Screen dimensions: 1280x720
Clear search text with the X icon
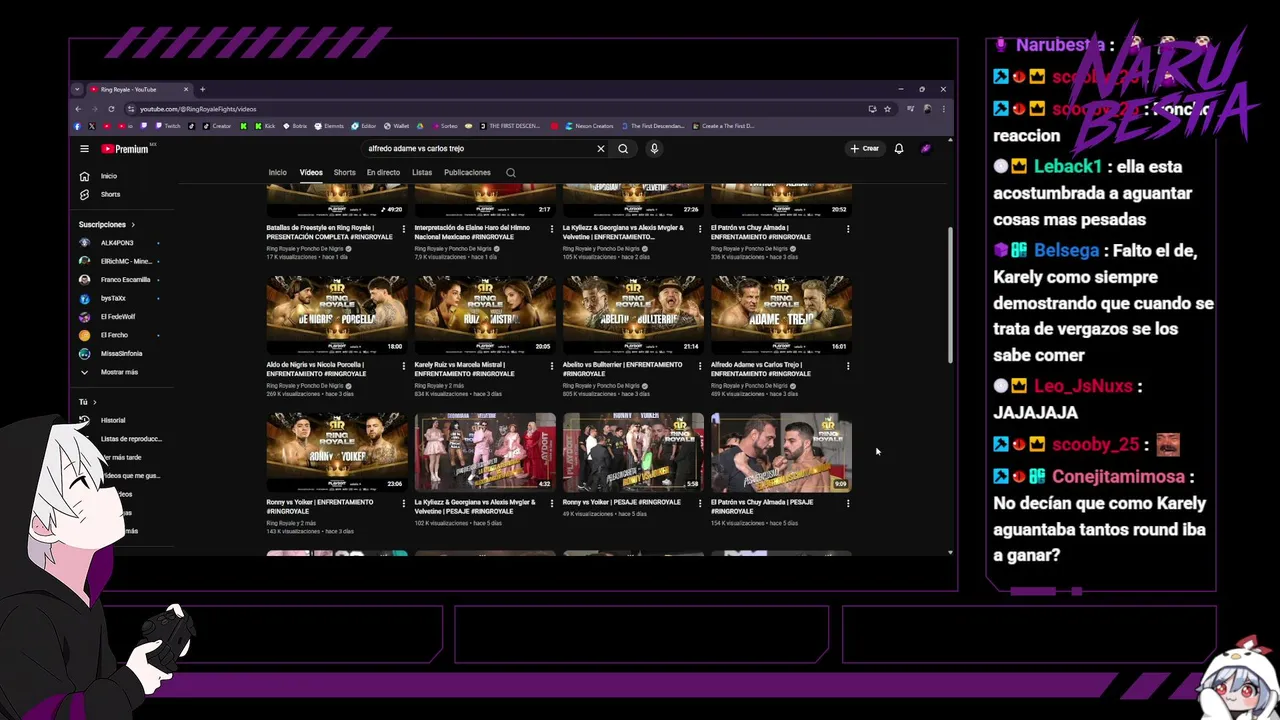point(601,149)
